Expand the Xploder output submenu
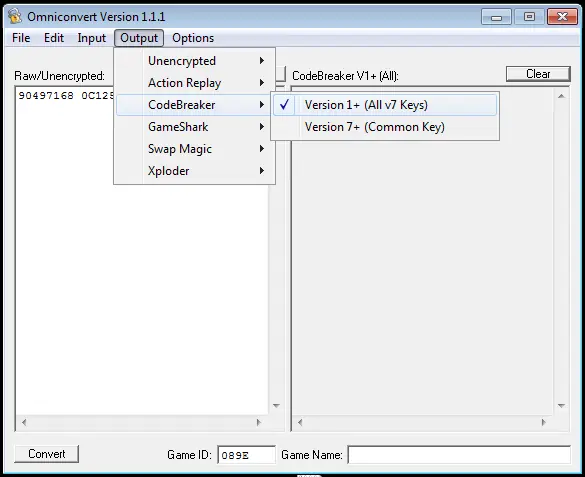 pyautogui.click(x=195, y=171)
